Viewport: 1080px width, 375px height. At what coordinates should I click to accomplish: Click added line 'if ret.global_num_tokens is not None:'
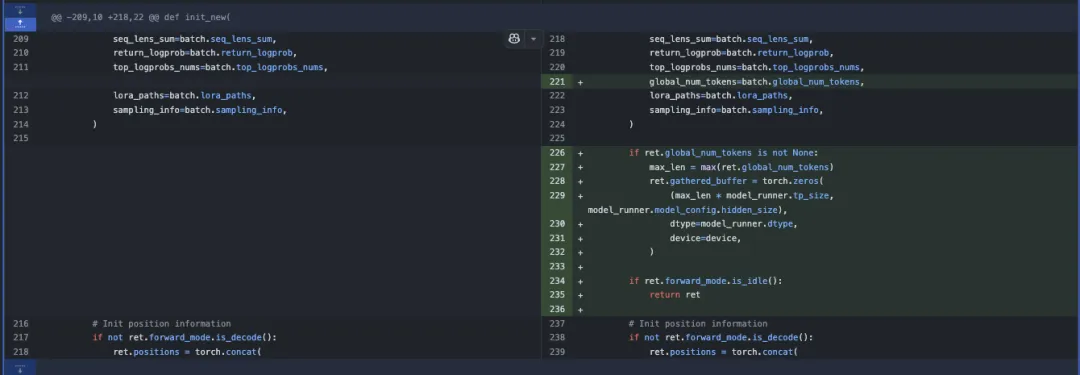(x=723, y=152)
